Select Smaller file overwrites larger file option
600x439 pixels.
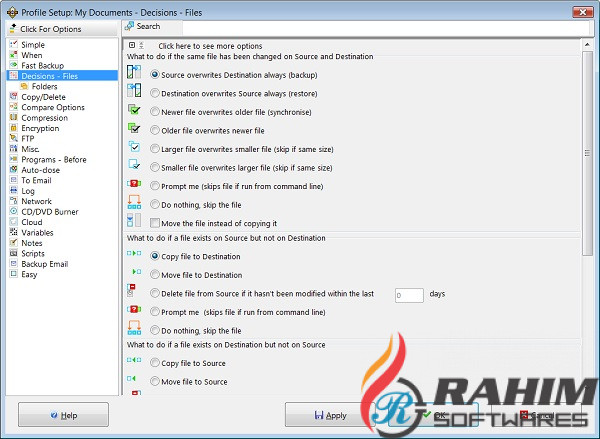pos(155,167)
